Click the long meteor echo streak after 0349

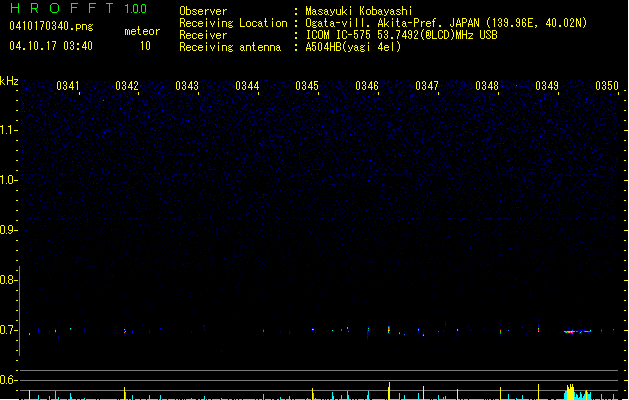577,331
